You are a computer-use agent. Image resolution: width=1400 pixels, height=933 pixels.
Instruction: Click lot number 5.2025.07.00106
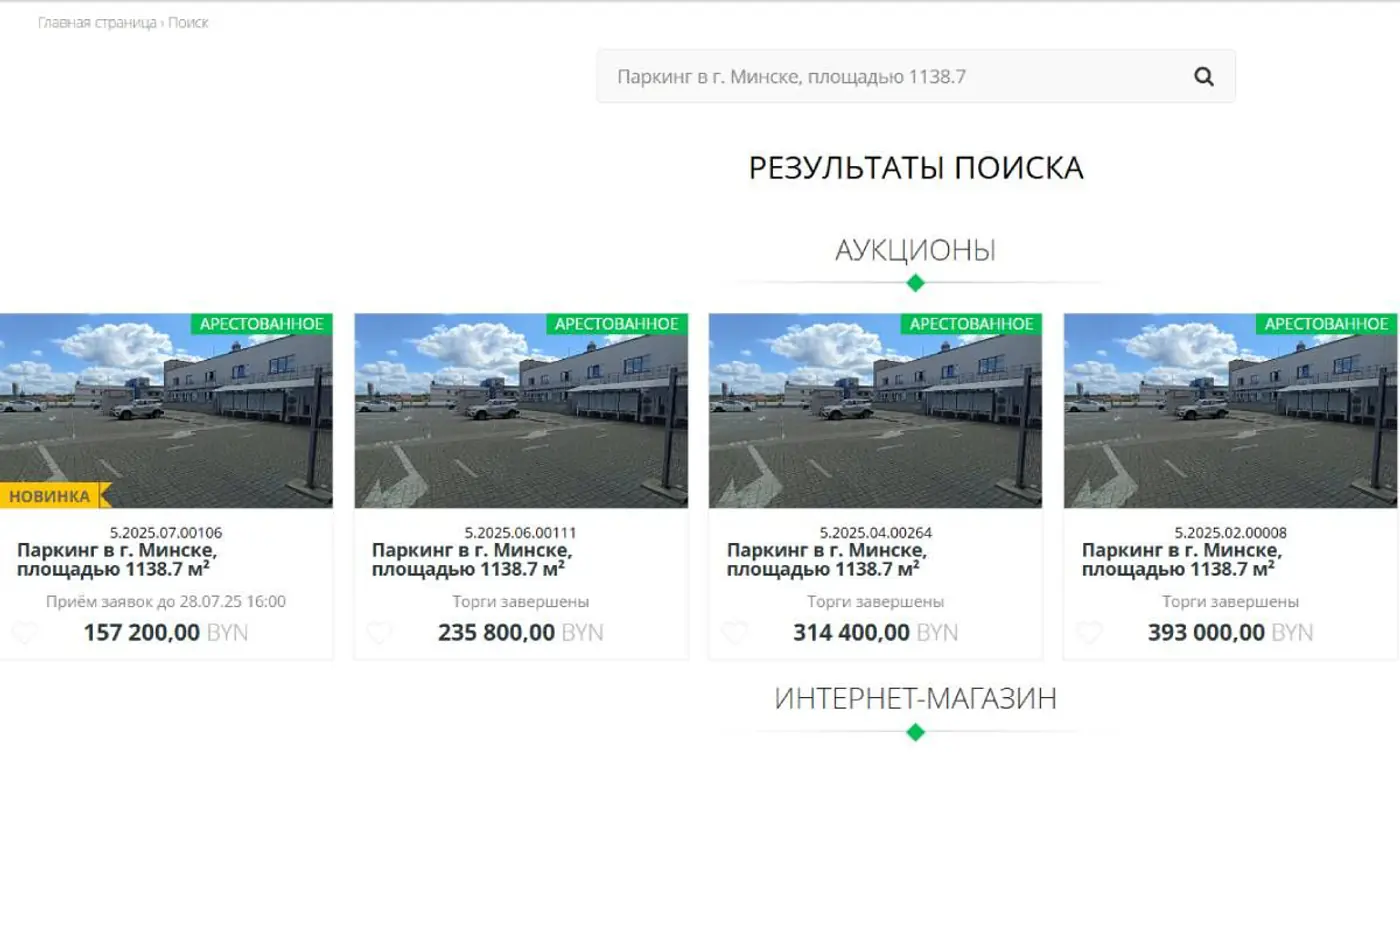tap(166, 533)
